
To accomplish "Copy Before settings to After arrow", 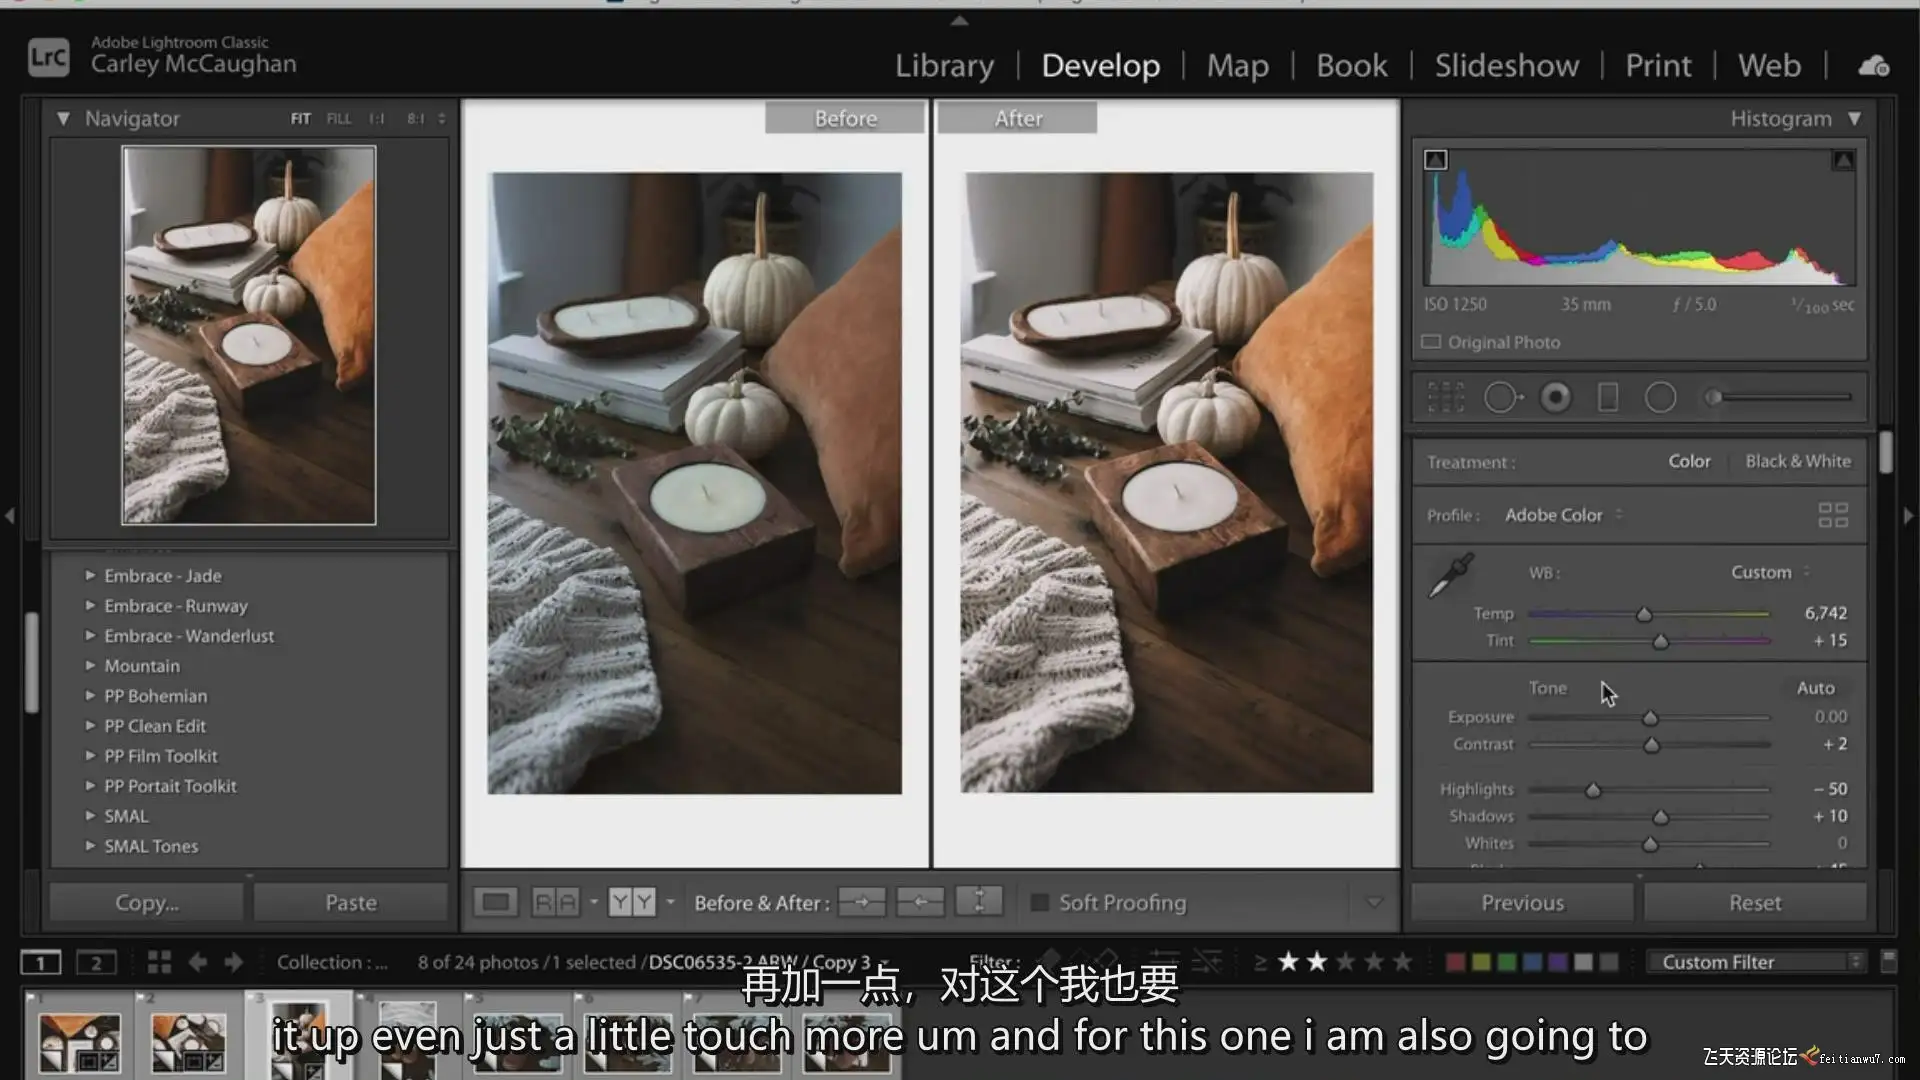I will [861, 902].
